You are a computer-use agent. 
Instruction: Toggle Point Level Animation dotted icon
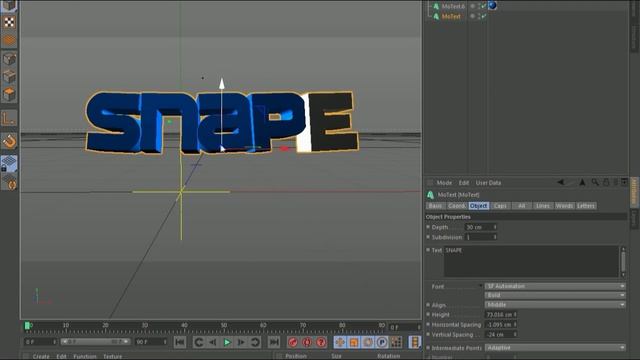coord(396,342)
